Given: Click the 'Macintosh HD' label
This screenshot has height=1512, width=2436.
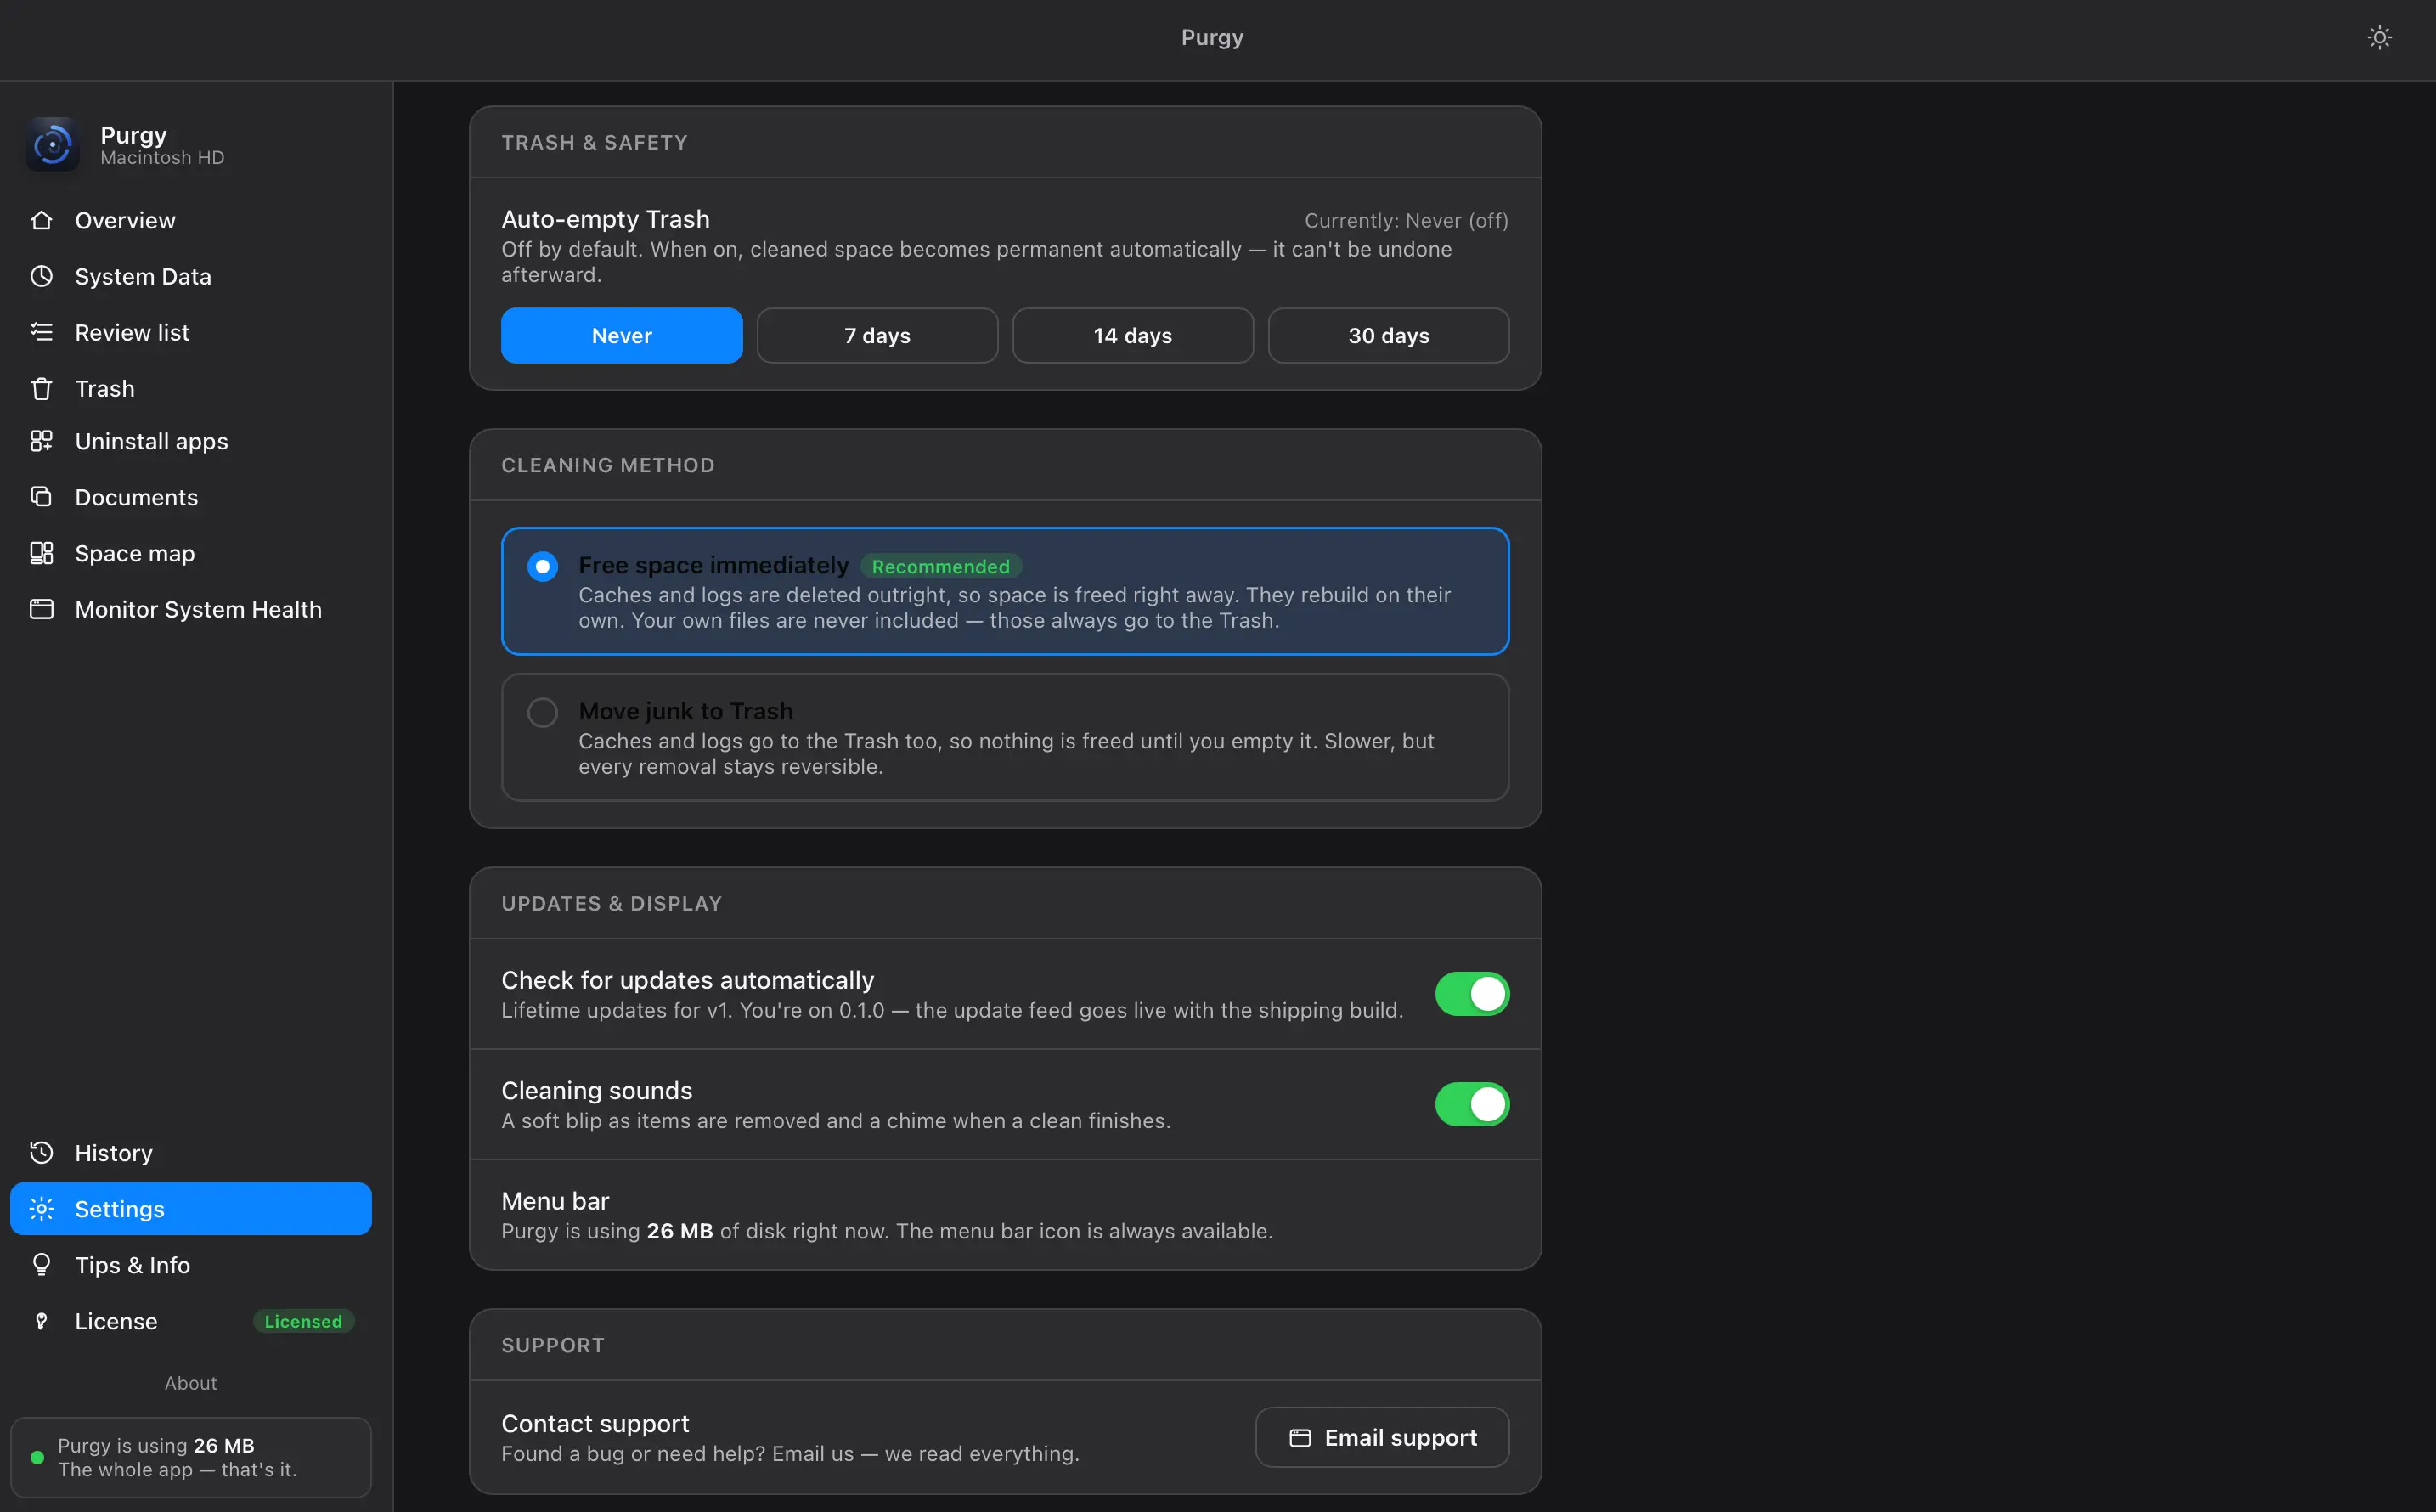Looking at the screenshot, I should [162, 158].
